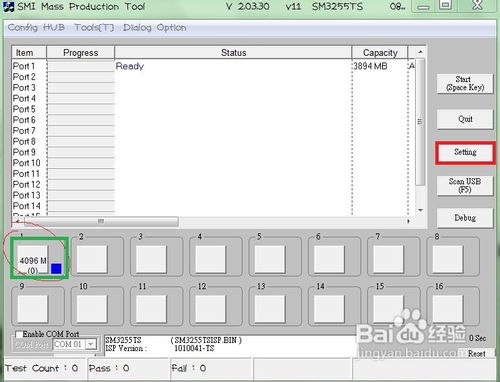Click the Scan USB (F5) button

tap(465, 185)
